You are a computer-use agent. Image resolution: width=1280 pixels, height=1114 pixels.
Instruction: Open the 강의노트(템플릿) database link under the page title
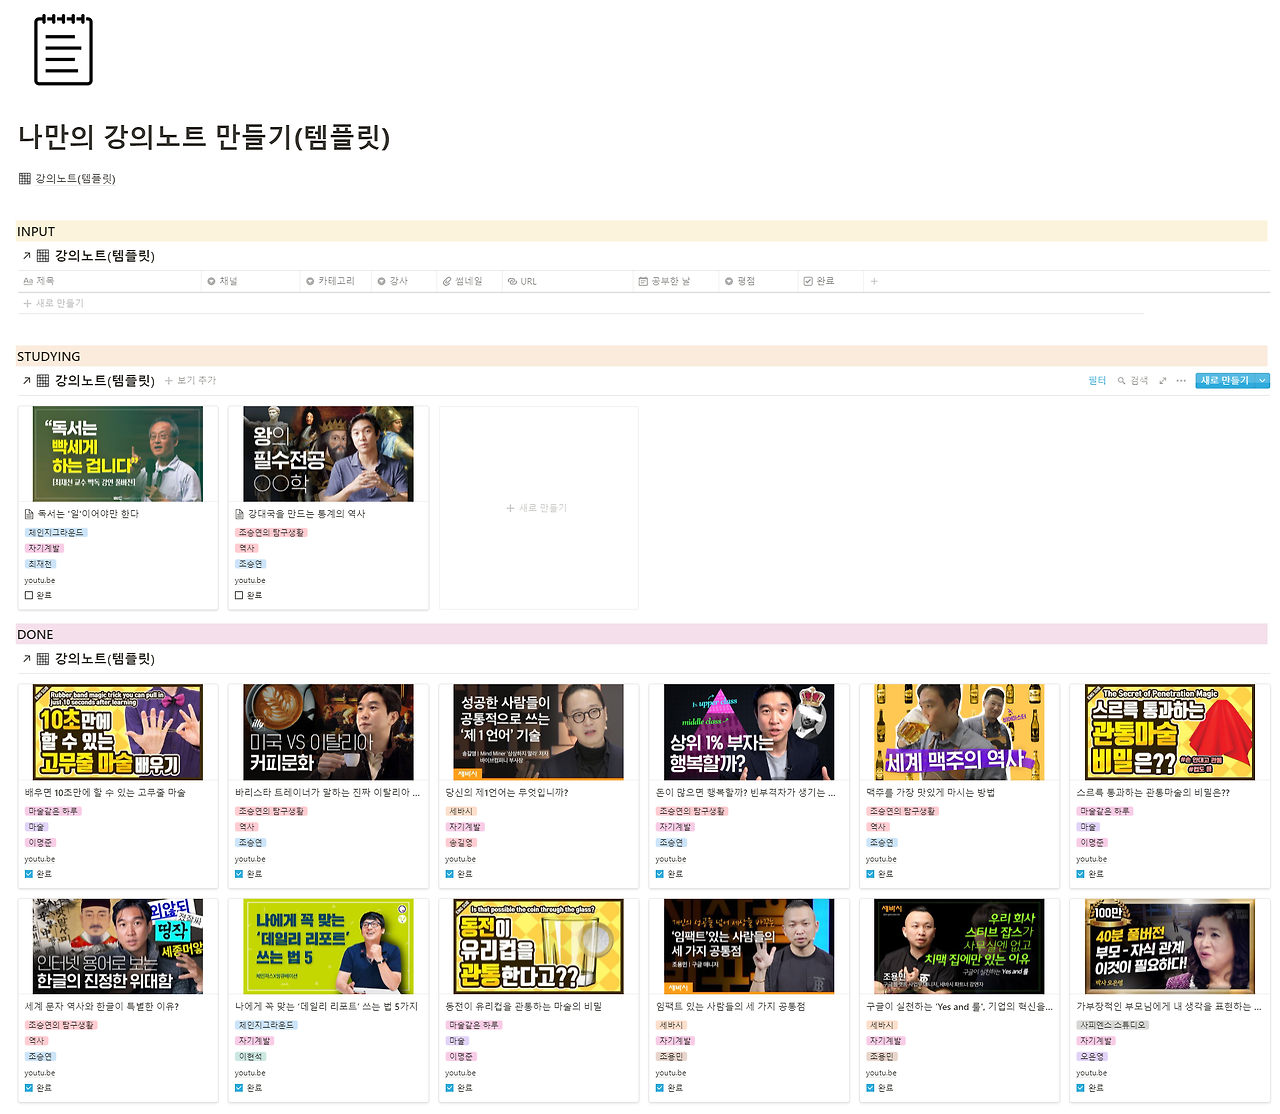68,179
